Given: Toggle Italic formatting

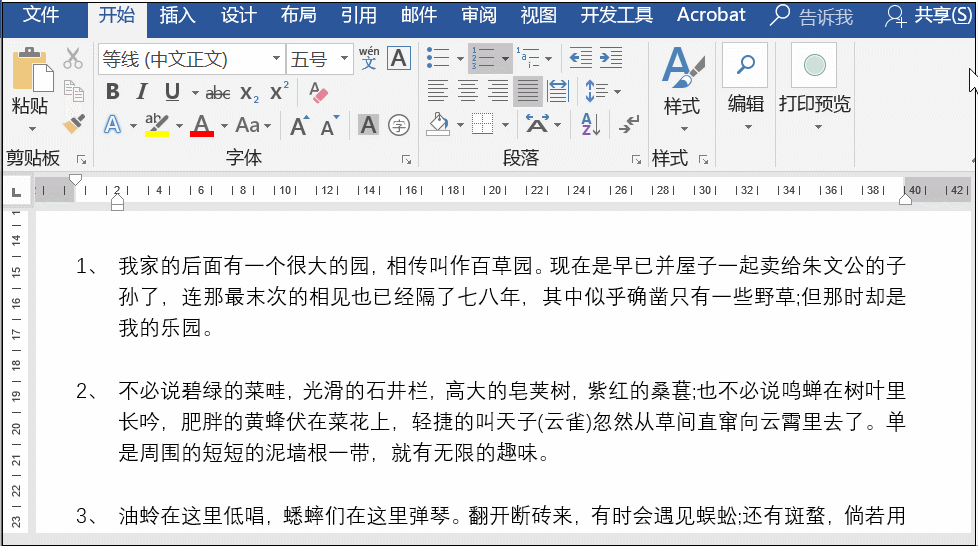Looking at the screenshot, I should (x=142, y=92).
